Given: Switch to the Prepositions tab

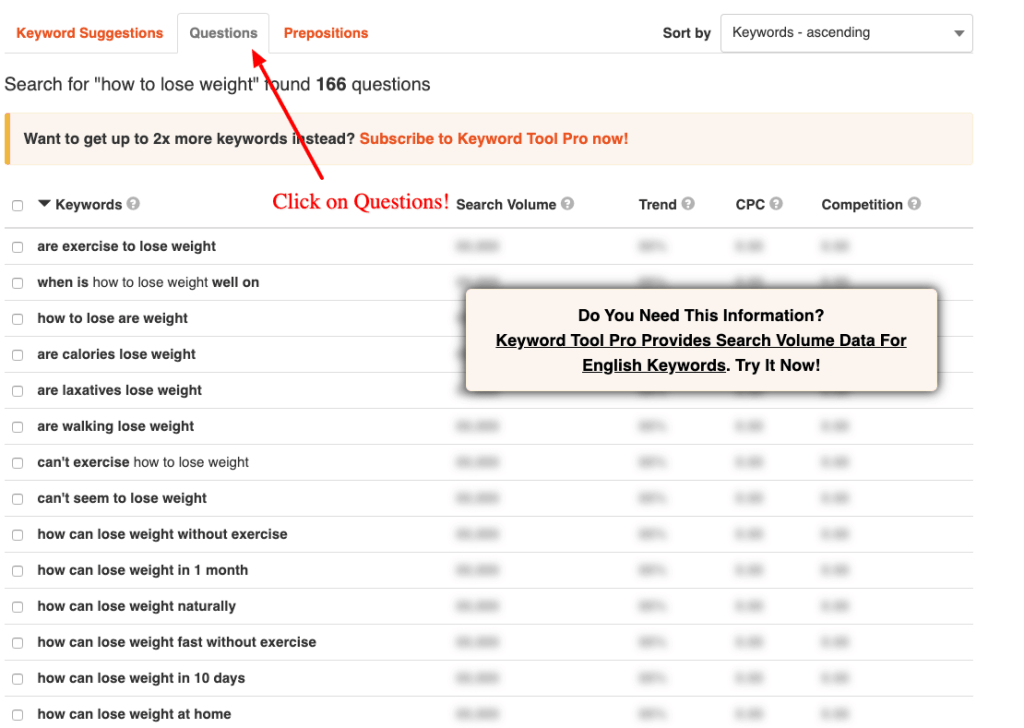Looking at the screenshot, I should click(326, 33).
